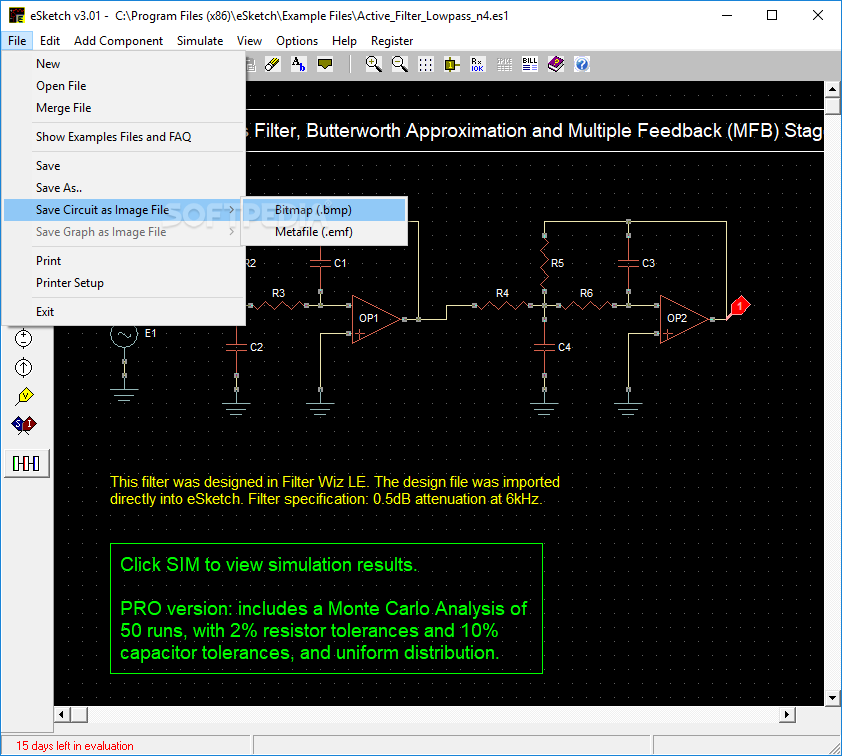Click the vertical scrollbar thumb
Screen dimensions: 842x756
pos(832,106)
